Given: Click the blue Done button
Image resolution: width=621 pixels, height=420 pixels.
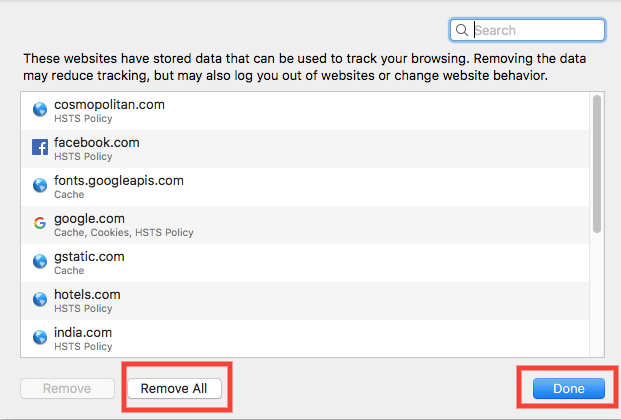Looking at the screenshot, I should pyautogui.click(x=569, y=388).
